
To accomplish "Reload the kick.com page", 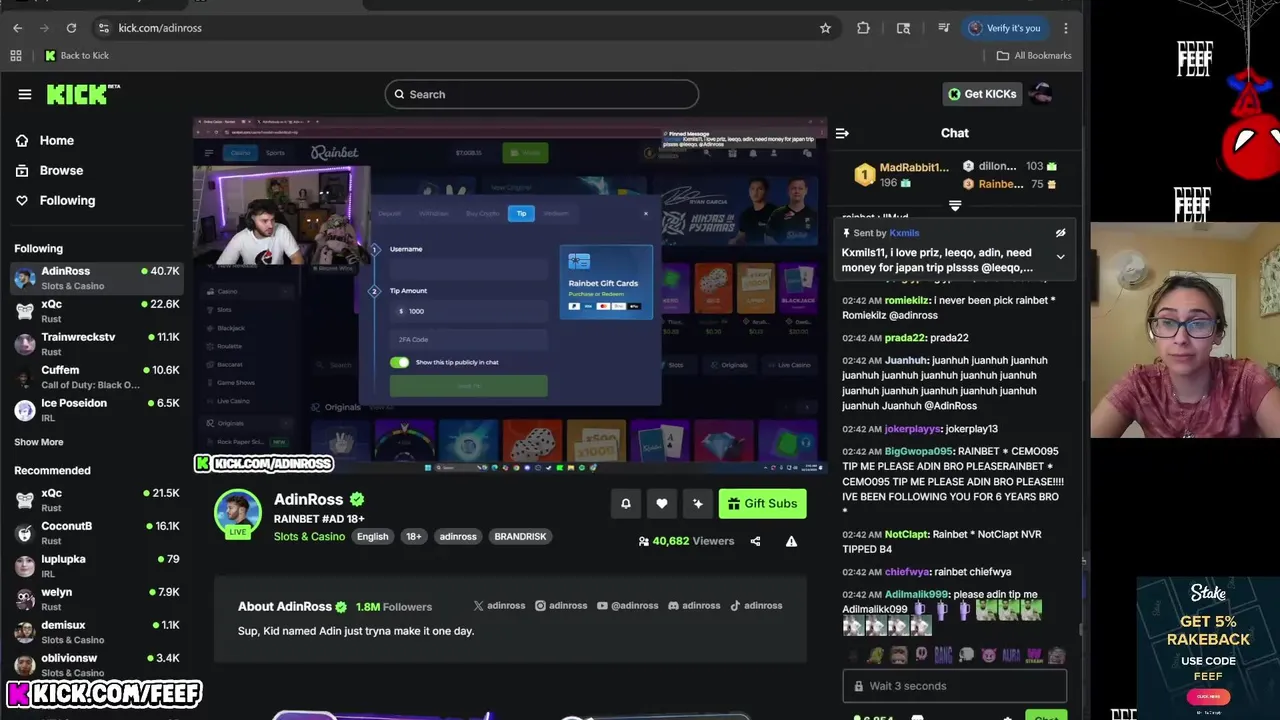I will point(71,28).
